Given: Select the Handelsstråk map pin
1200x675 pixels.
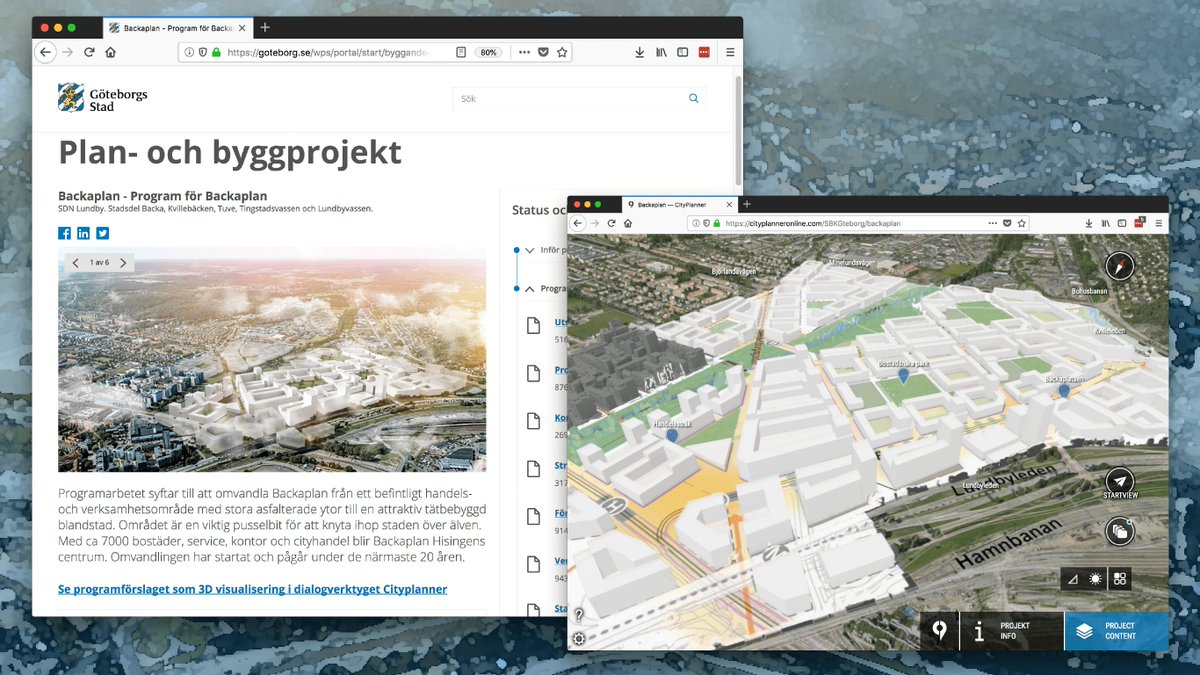Looking at the screenshot, I should [x=672, y=436].
